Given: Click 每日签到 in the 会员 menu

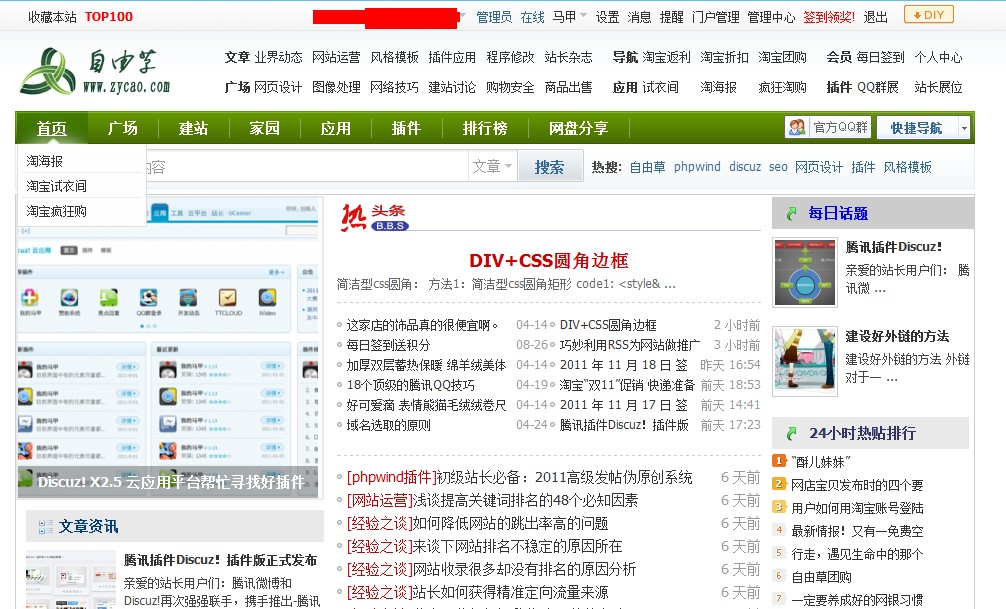Looking at the screenshot, I should (880, 57).
